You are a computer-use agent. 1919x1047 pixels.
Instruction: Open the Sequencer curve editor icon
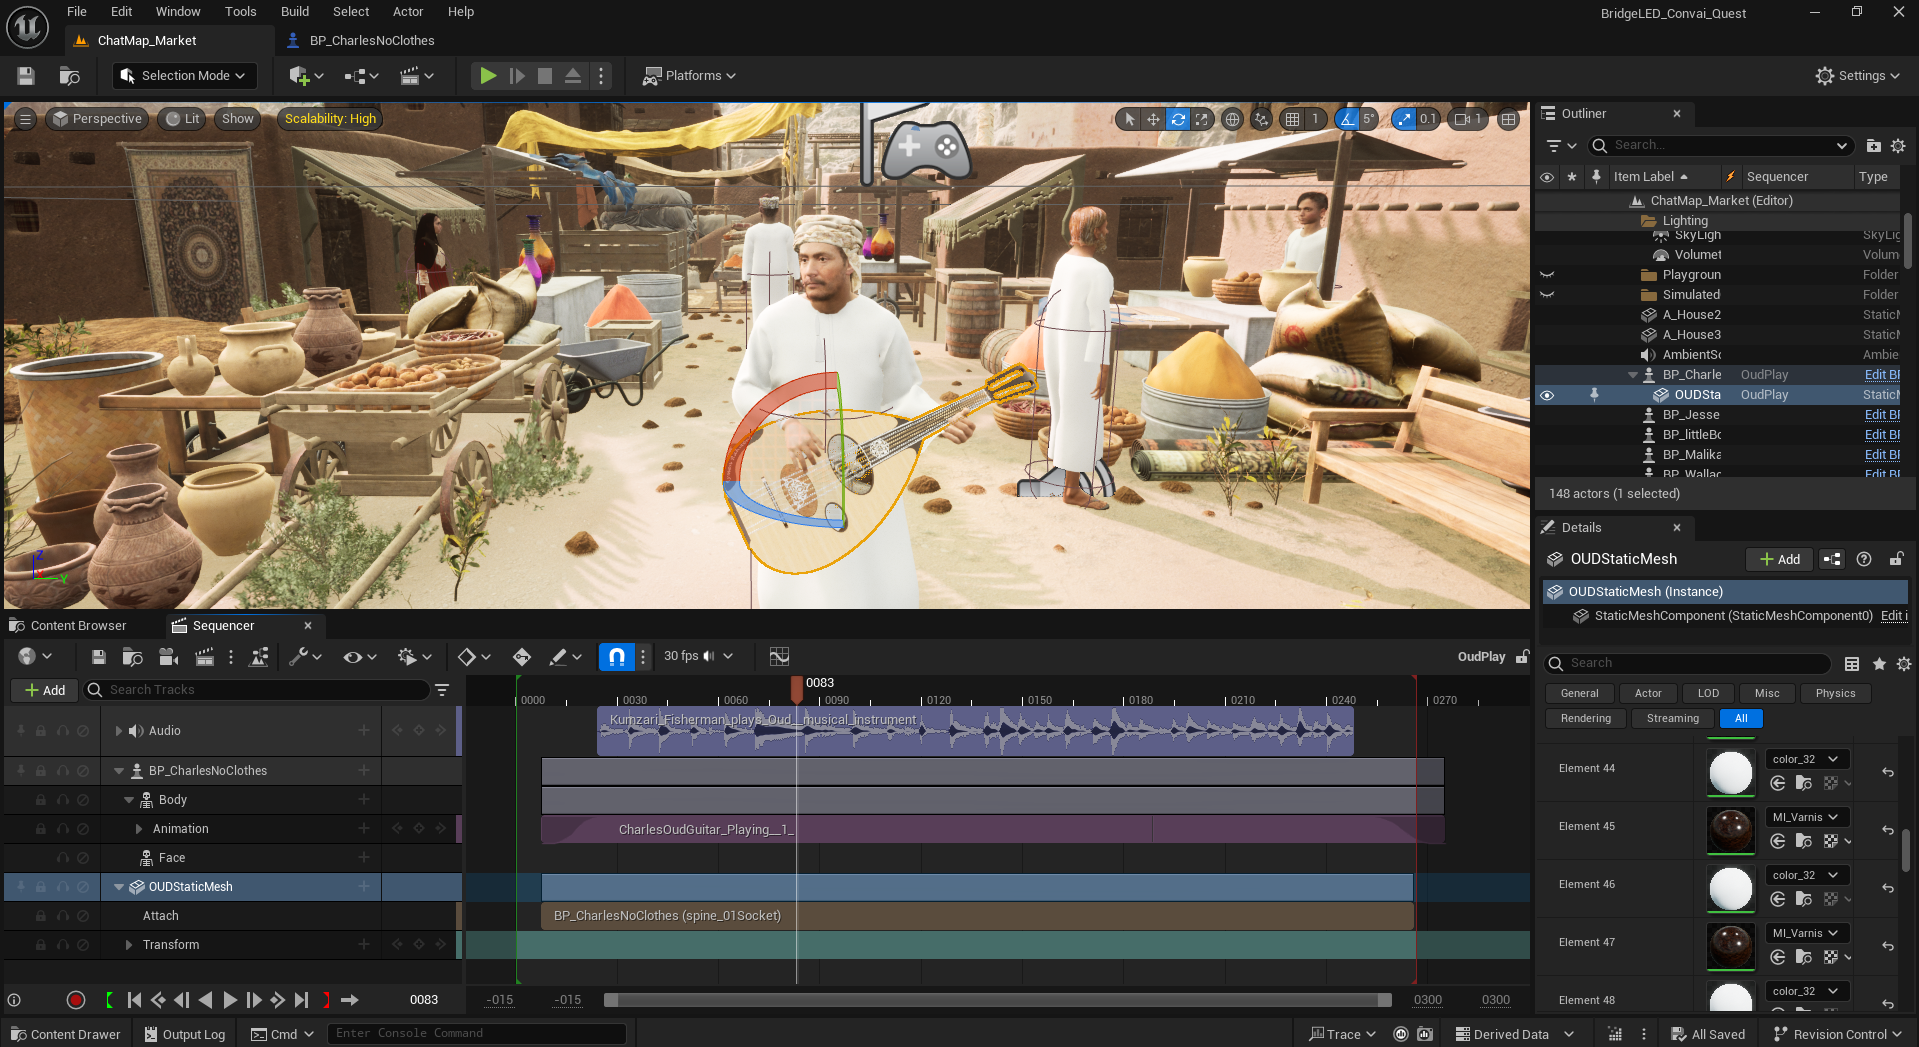(779, 657)
